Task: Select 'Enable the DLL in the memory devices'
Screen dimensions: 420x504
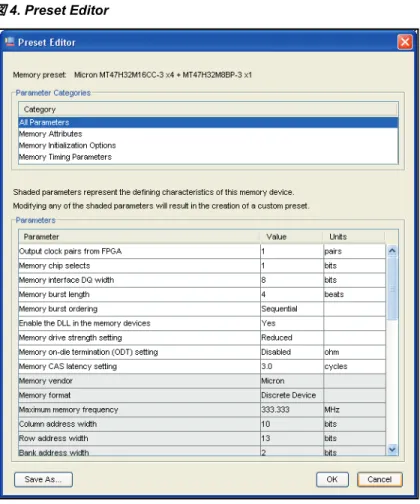Action: [139, 323]
